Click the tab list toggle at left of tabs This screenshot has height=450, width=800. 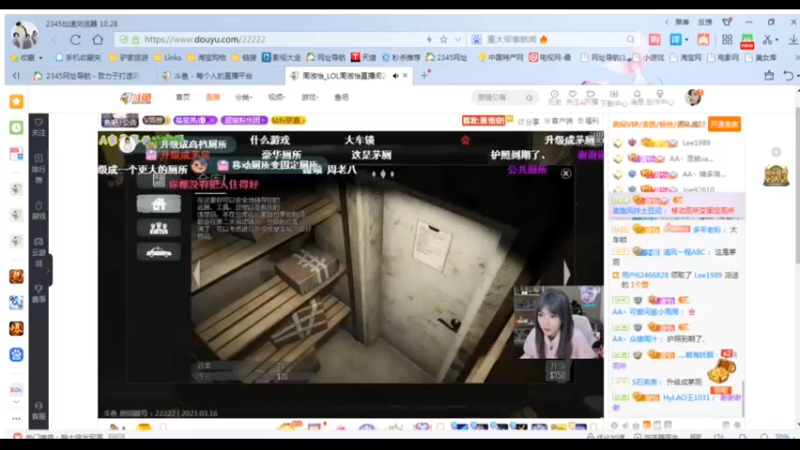(x=16, y=76)
